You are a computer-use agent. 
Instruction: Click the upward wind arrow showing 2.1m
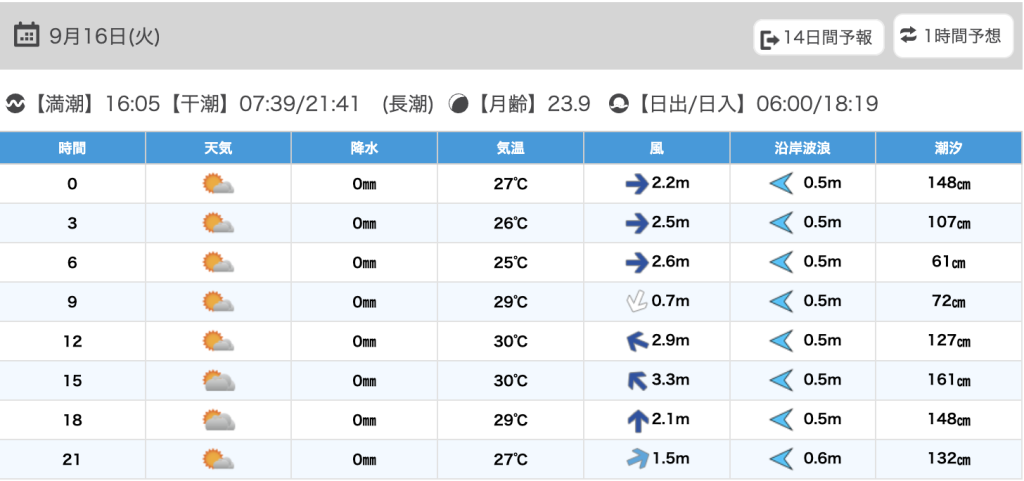pyautogui.click(x=637, y=420)
